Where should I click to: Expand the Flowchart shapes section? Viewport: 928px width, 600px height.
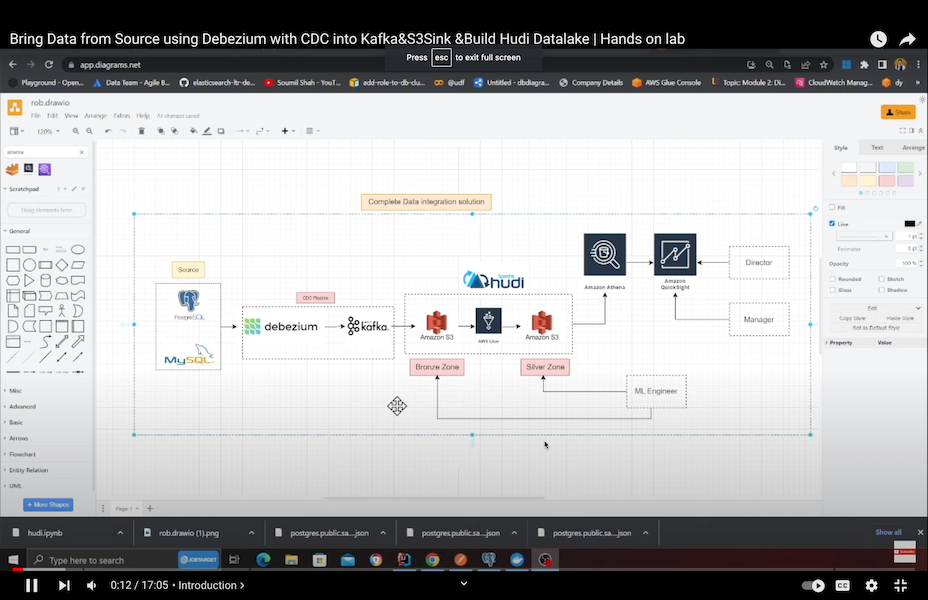point(25,454)
